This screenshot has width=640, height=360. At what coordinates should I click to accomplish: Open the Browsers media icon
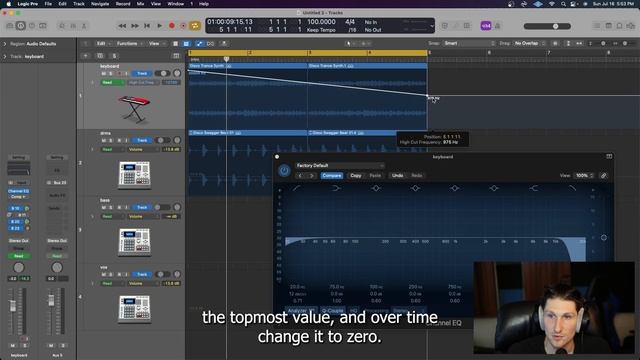pyautogui.click(x=631, y=26)
